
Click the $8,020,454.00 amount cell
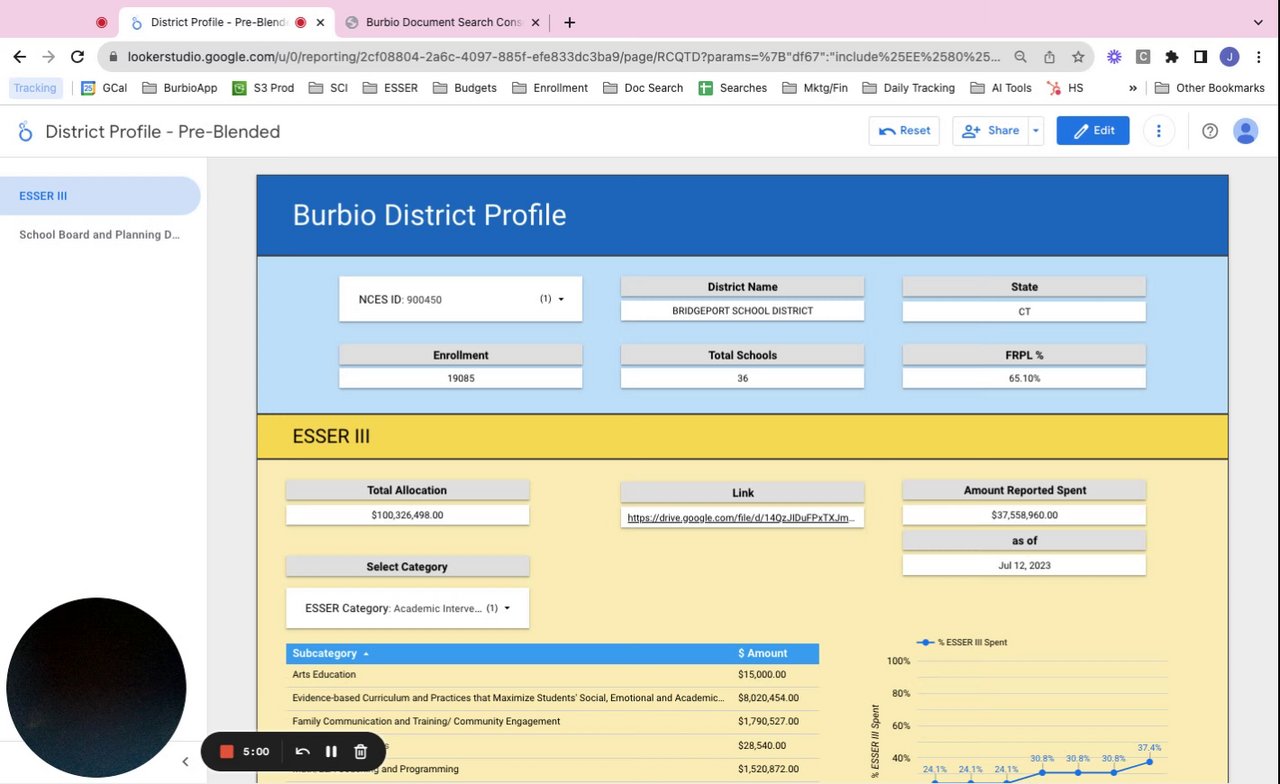[x=769, y=698]
